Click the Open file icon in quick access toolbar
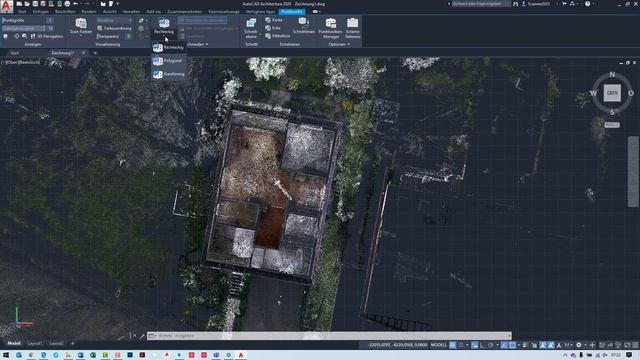Screen dimensions: 640x360 pos(27,4)
